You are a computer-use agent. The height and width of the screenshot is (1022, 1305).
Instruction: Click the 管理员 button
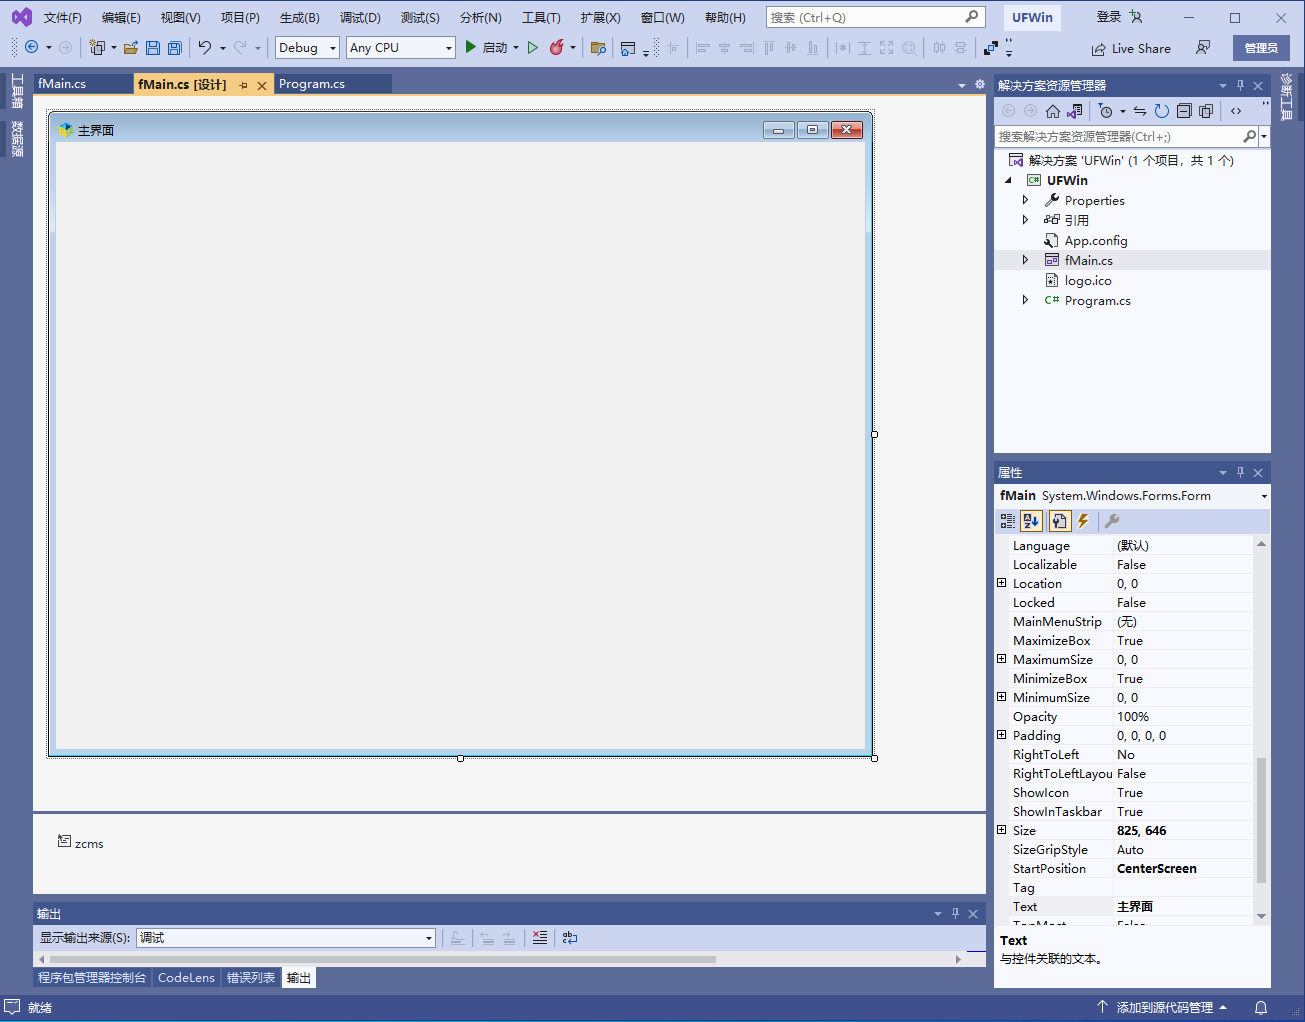[x=1261, y=48]
